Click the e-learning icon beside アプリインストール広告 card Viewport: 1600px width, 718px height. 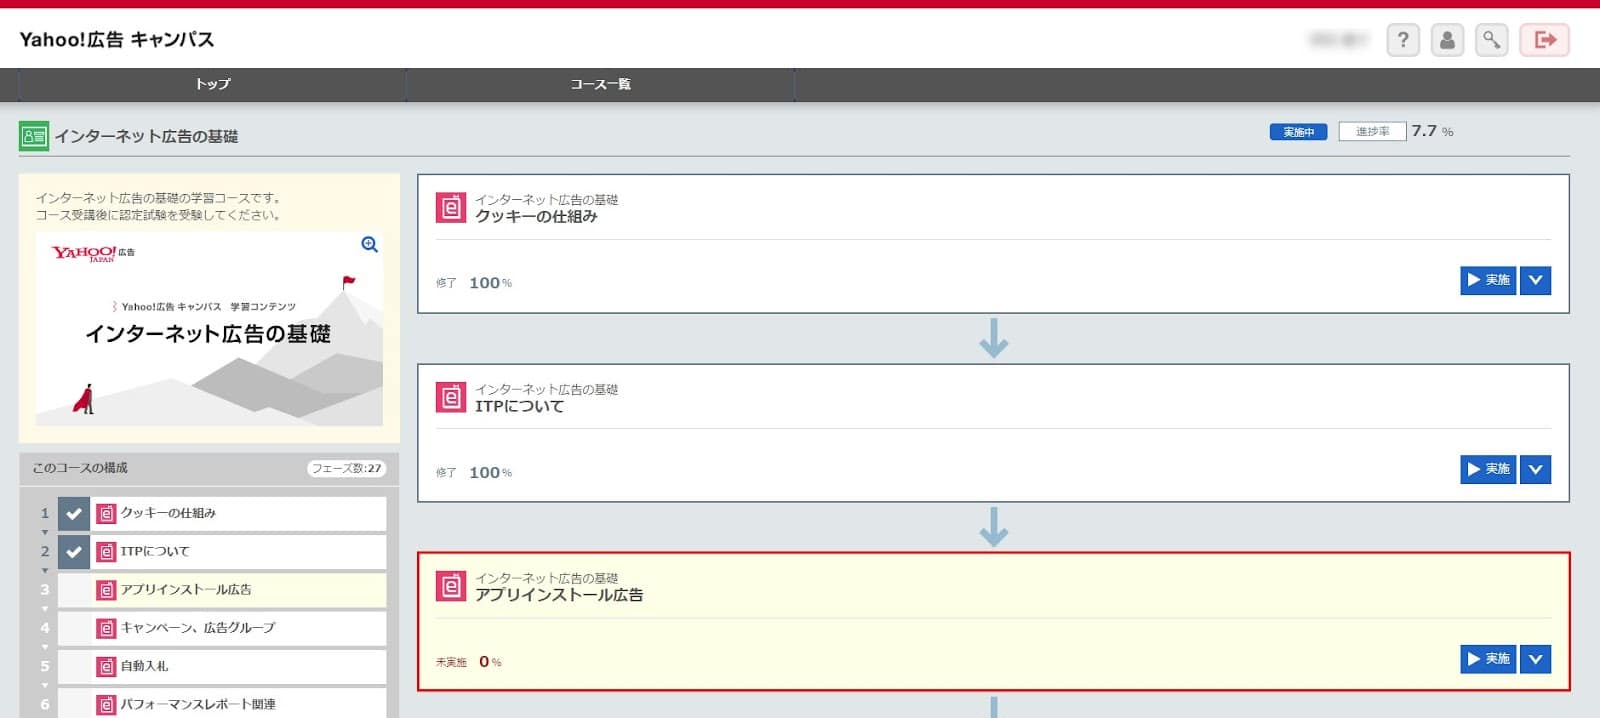[451, 586]
